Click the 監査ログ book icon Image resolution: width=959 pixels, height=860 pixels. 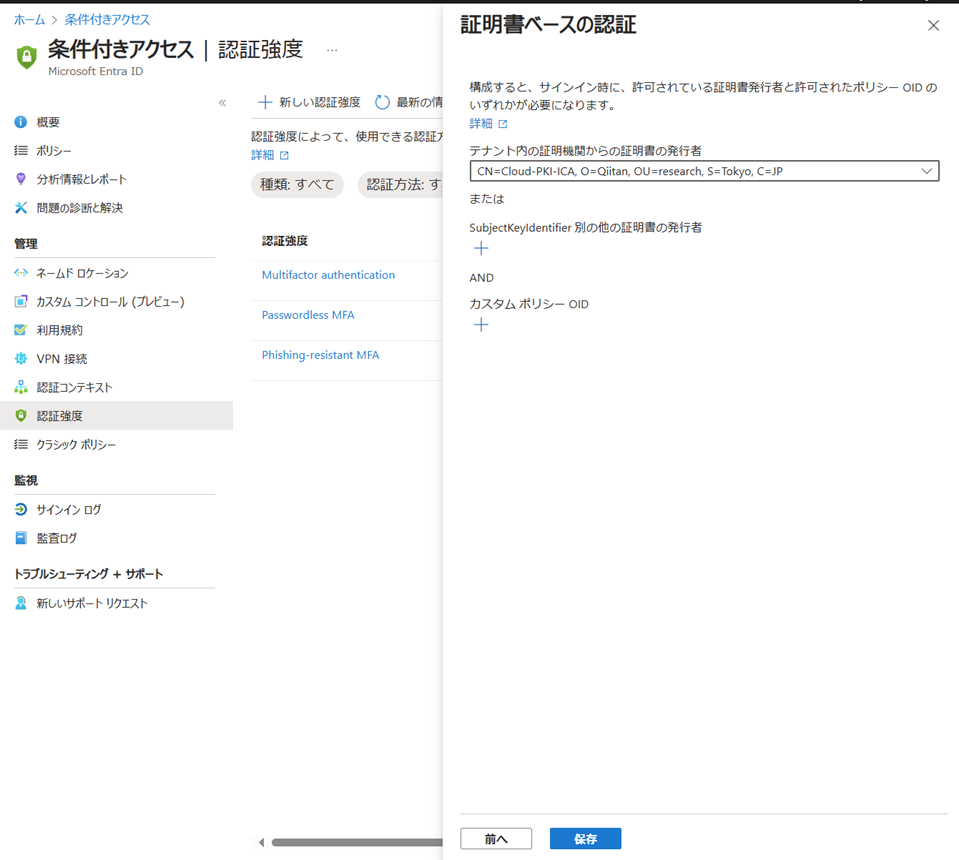coord(21,538)
